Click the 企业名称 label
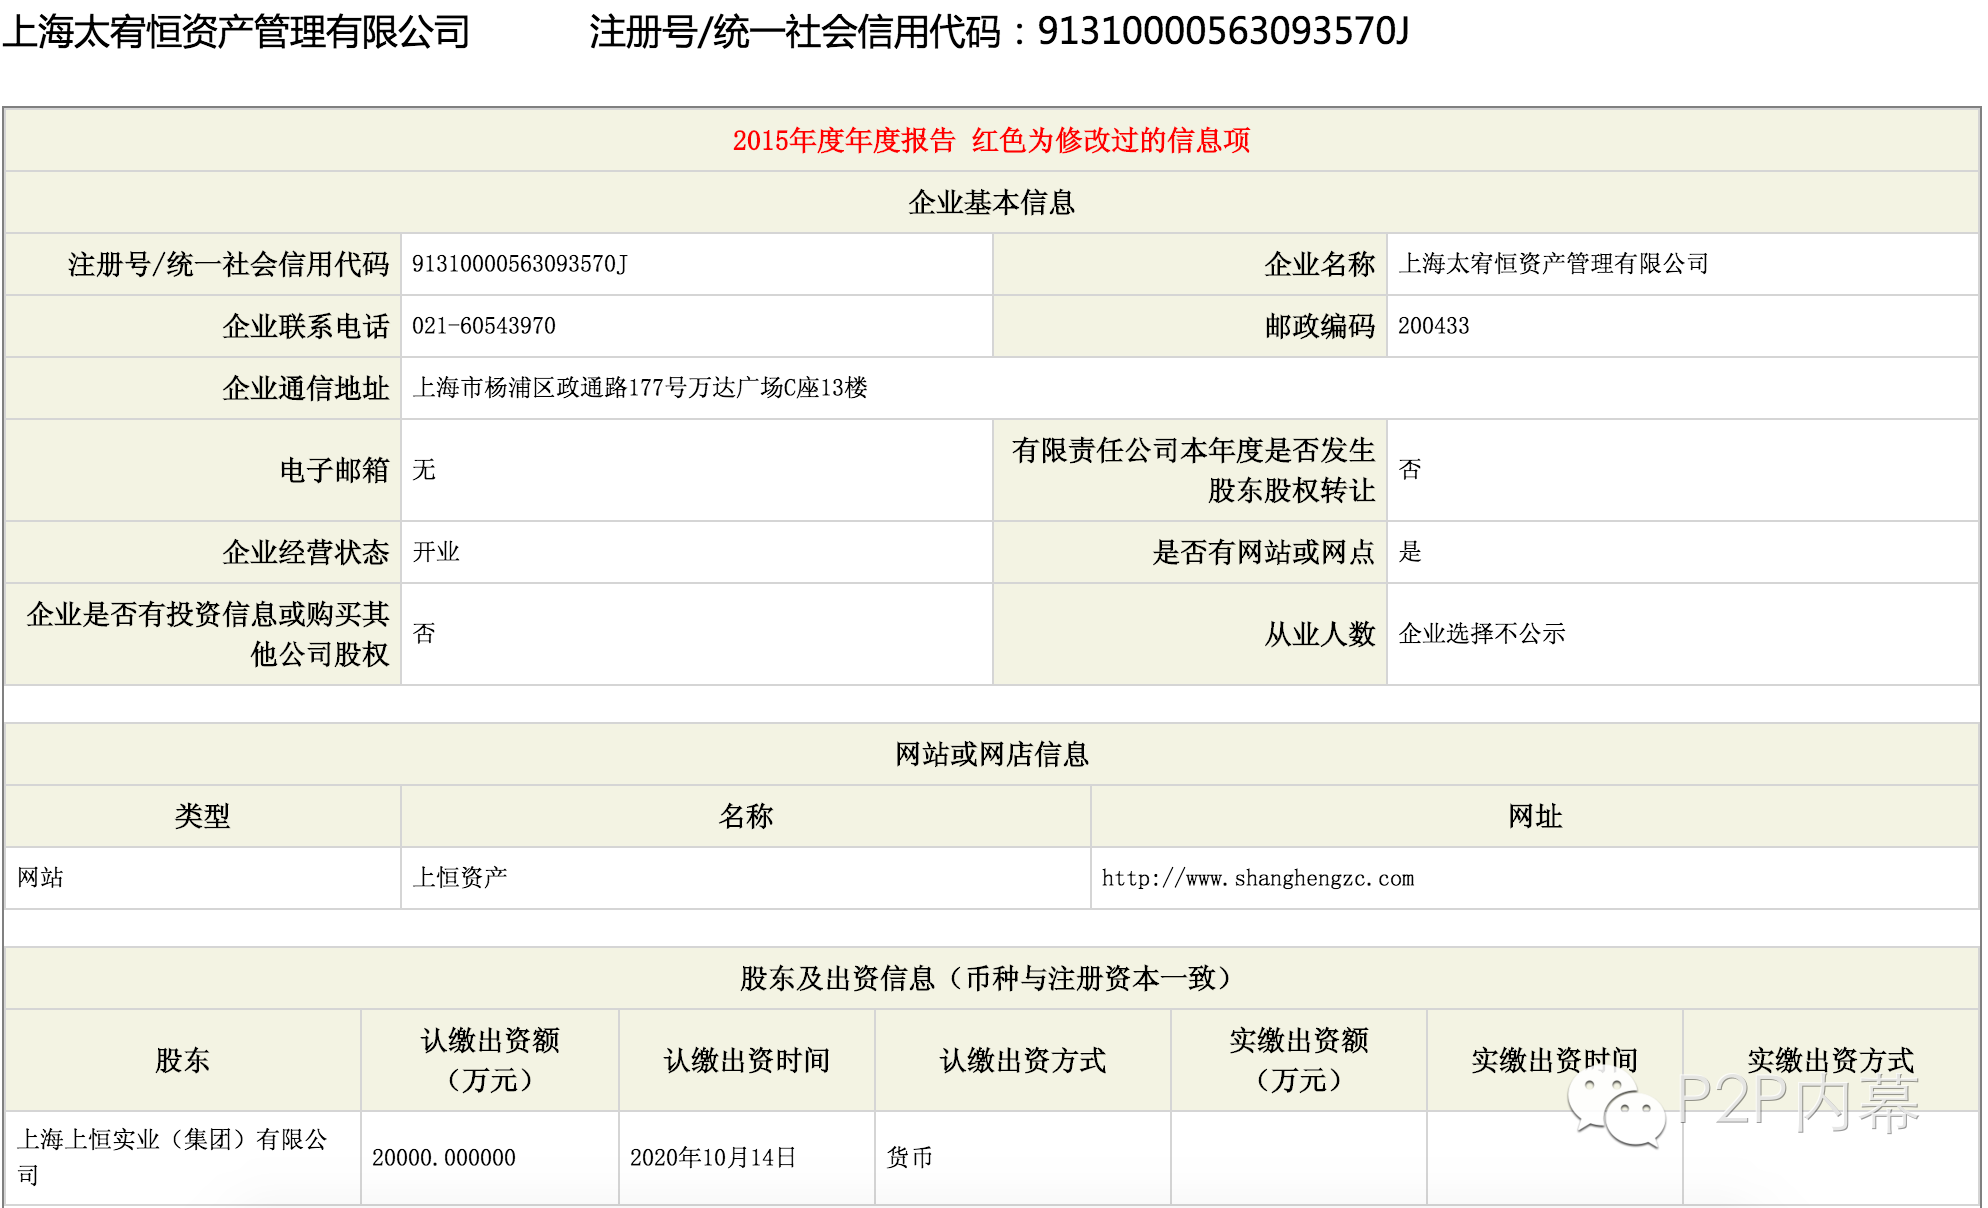 pyautogui.click(x=1320, y=265)
